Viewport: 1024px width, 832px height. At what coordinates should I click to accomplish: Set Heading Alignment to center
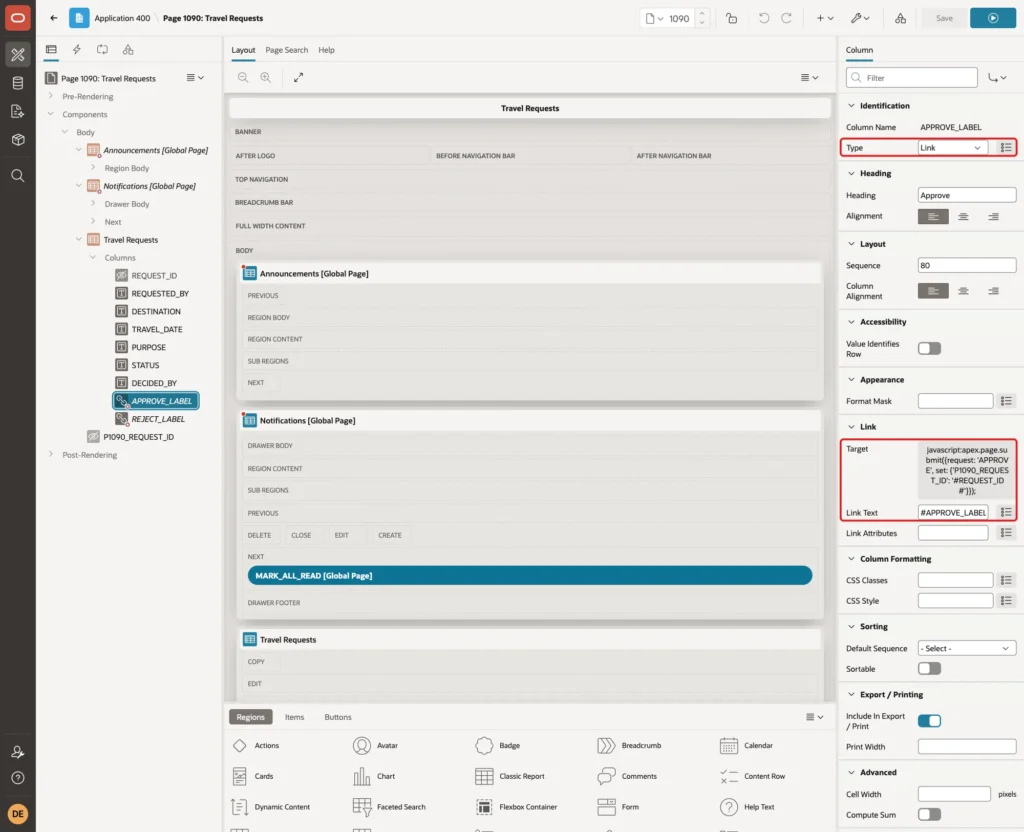[x=963, y=216]
